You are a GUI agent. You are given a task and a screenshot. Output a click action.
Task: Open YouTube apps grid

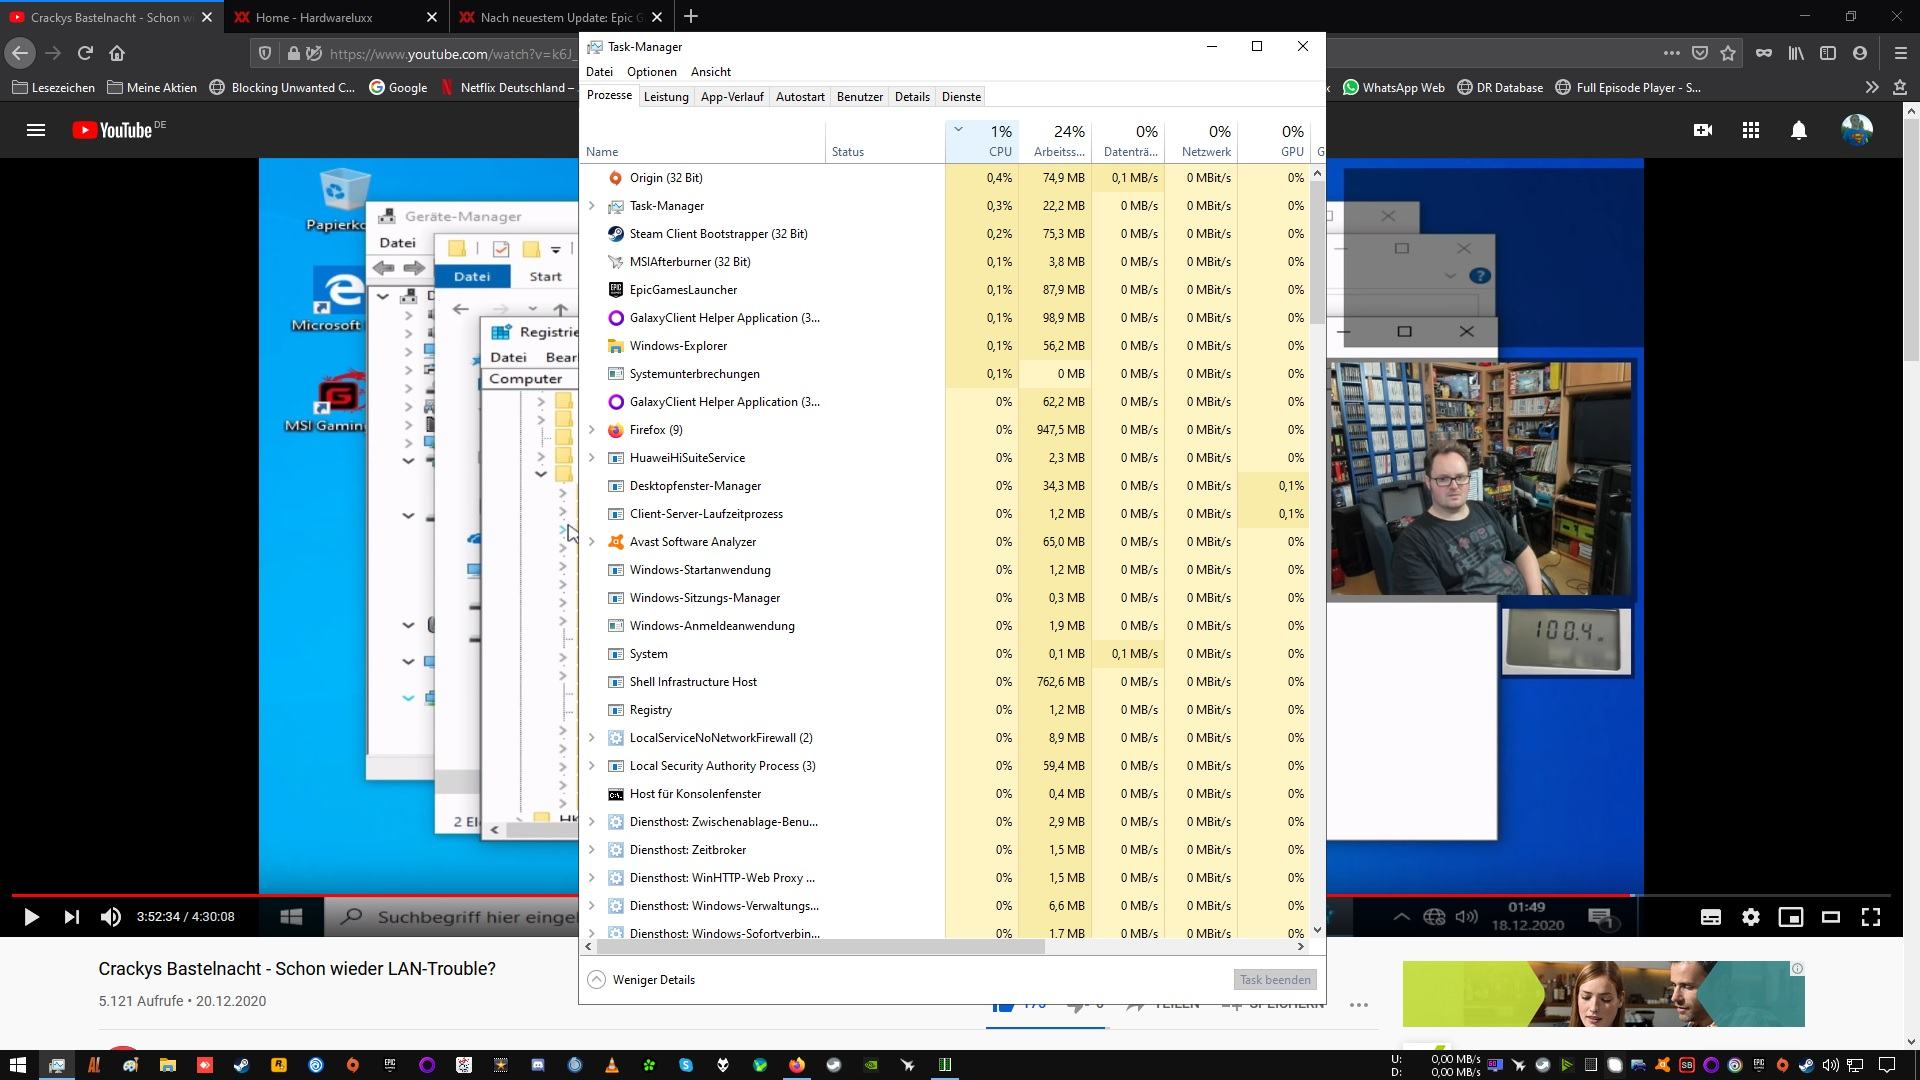(x=1751, y=130)
